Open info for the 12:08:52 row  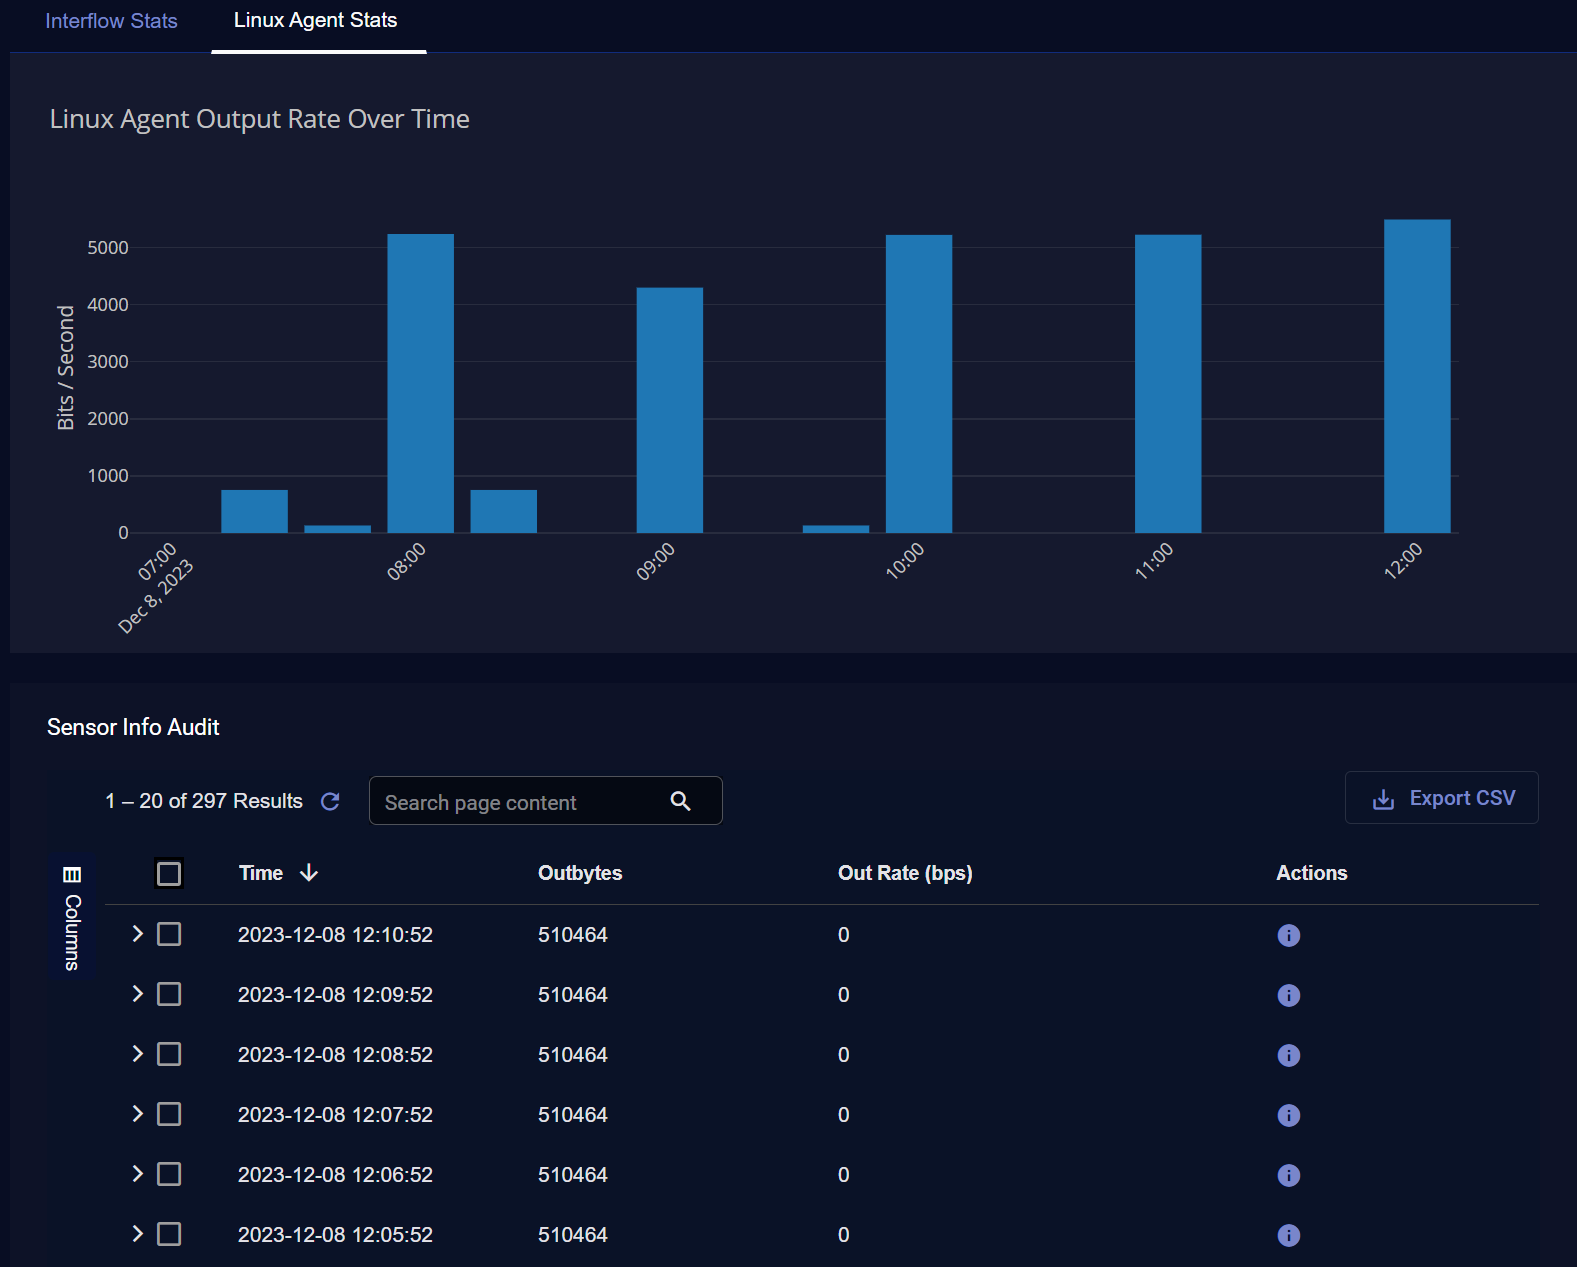(x=1288, y=1055)
